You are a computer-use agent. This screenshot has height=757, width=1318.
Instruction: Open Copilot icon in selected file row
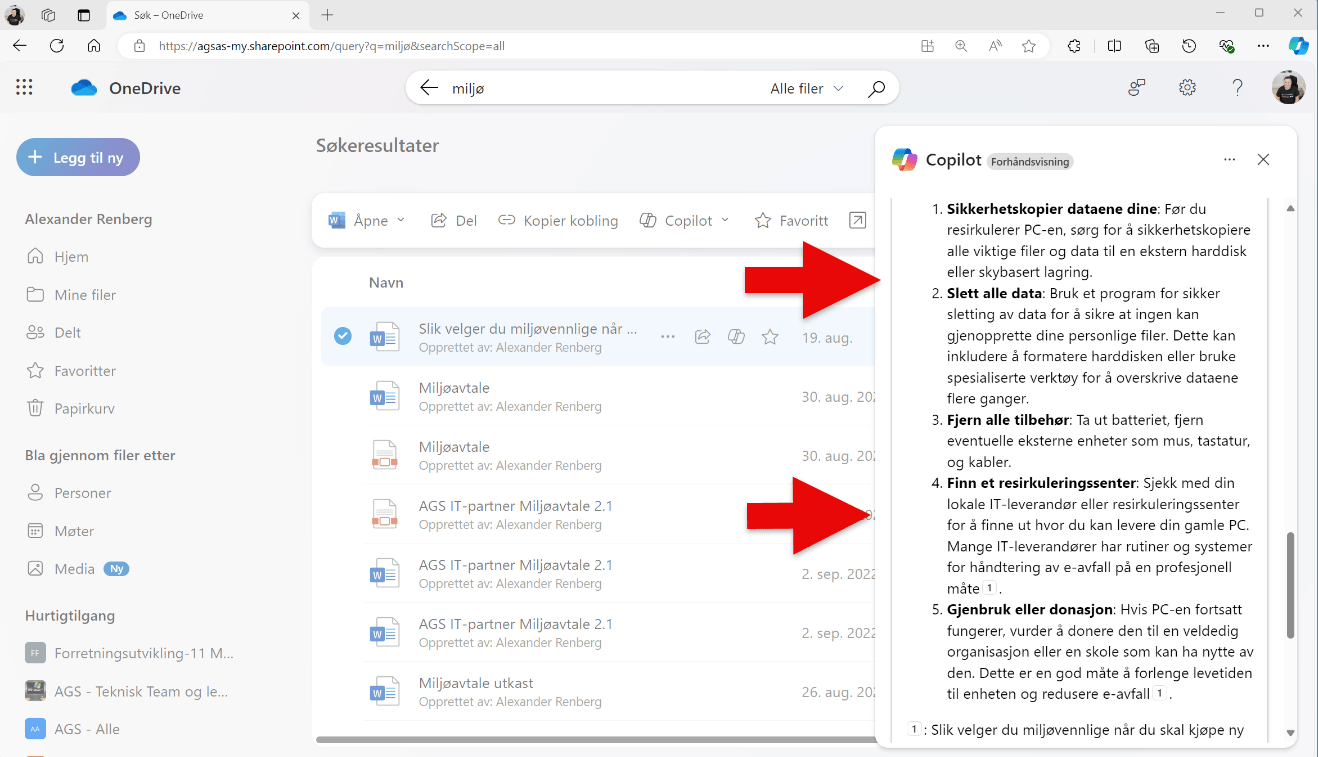(736, 337)
